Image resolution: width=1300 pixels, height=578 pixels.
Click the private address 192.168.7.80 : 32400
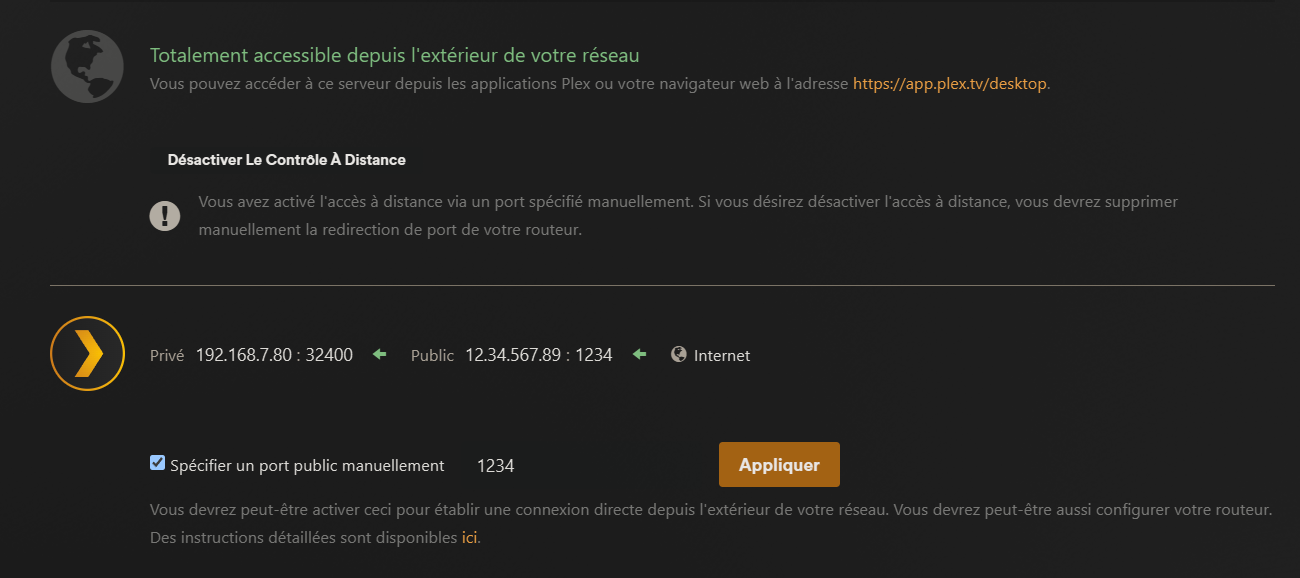(x=274, y=355)
